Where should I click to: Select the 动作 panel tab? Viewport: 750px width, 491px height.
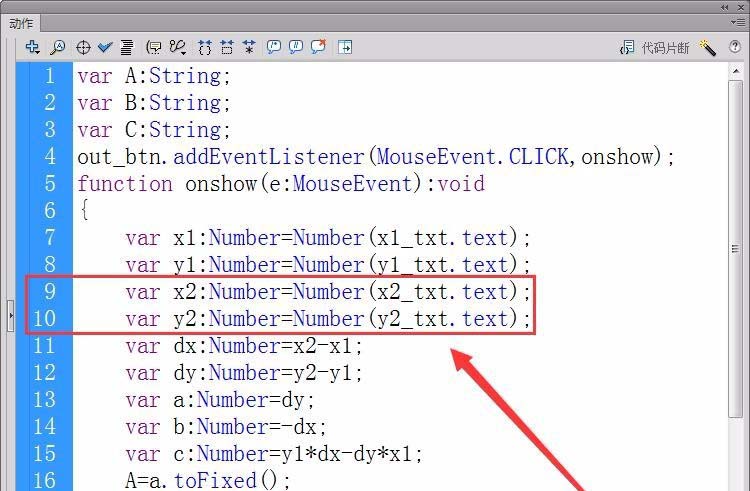[21, 23]
